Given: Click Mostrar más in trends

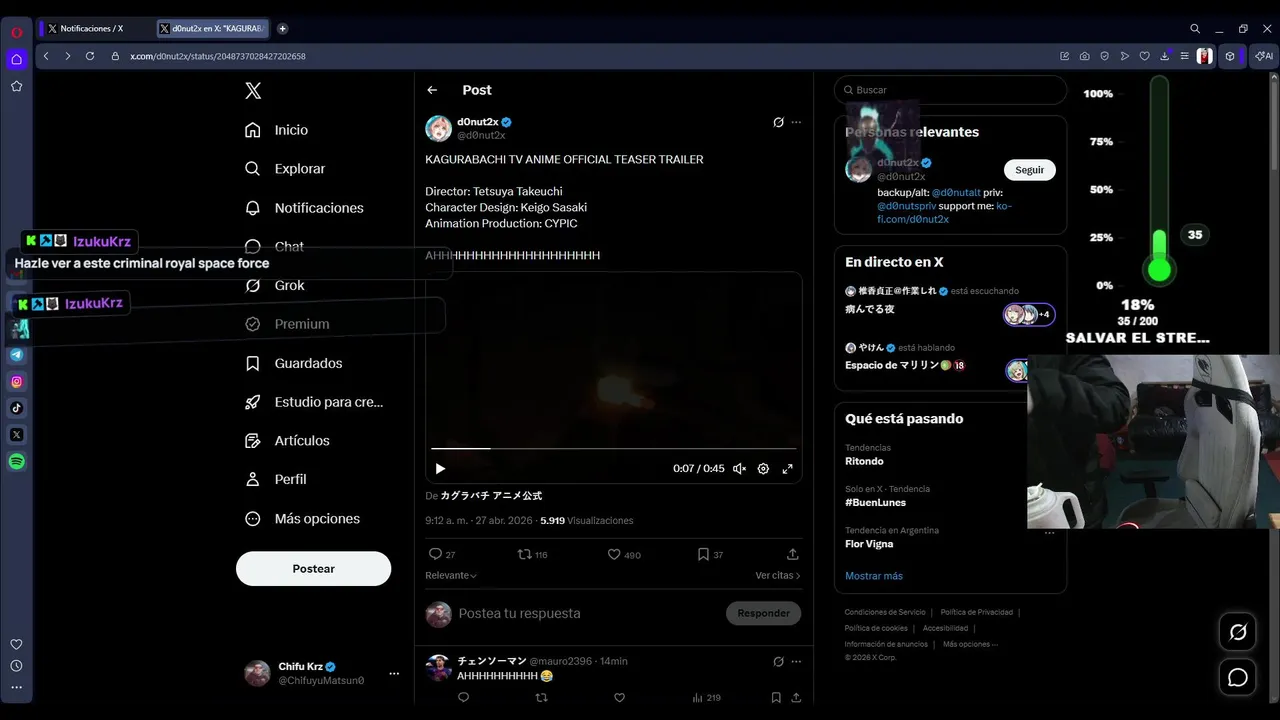Looking at the screenshot, I should click(x=874, y=576).
